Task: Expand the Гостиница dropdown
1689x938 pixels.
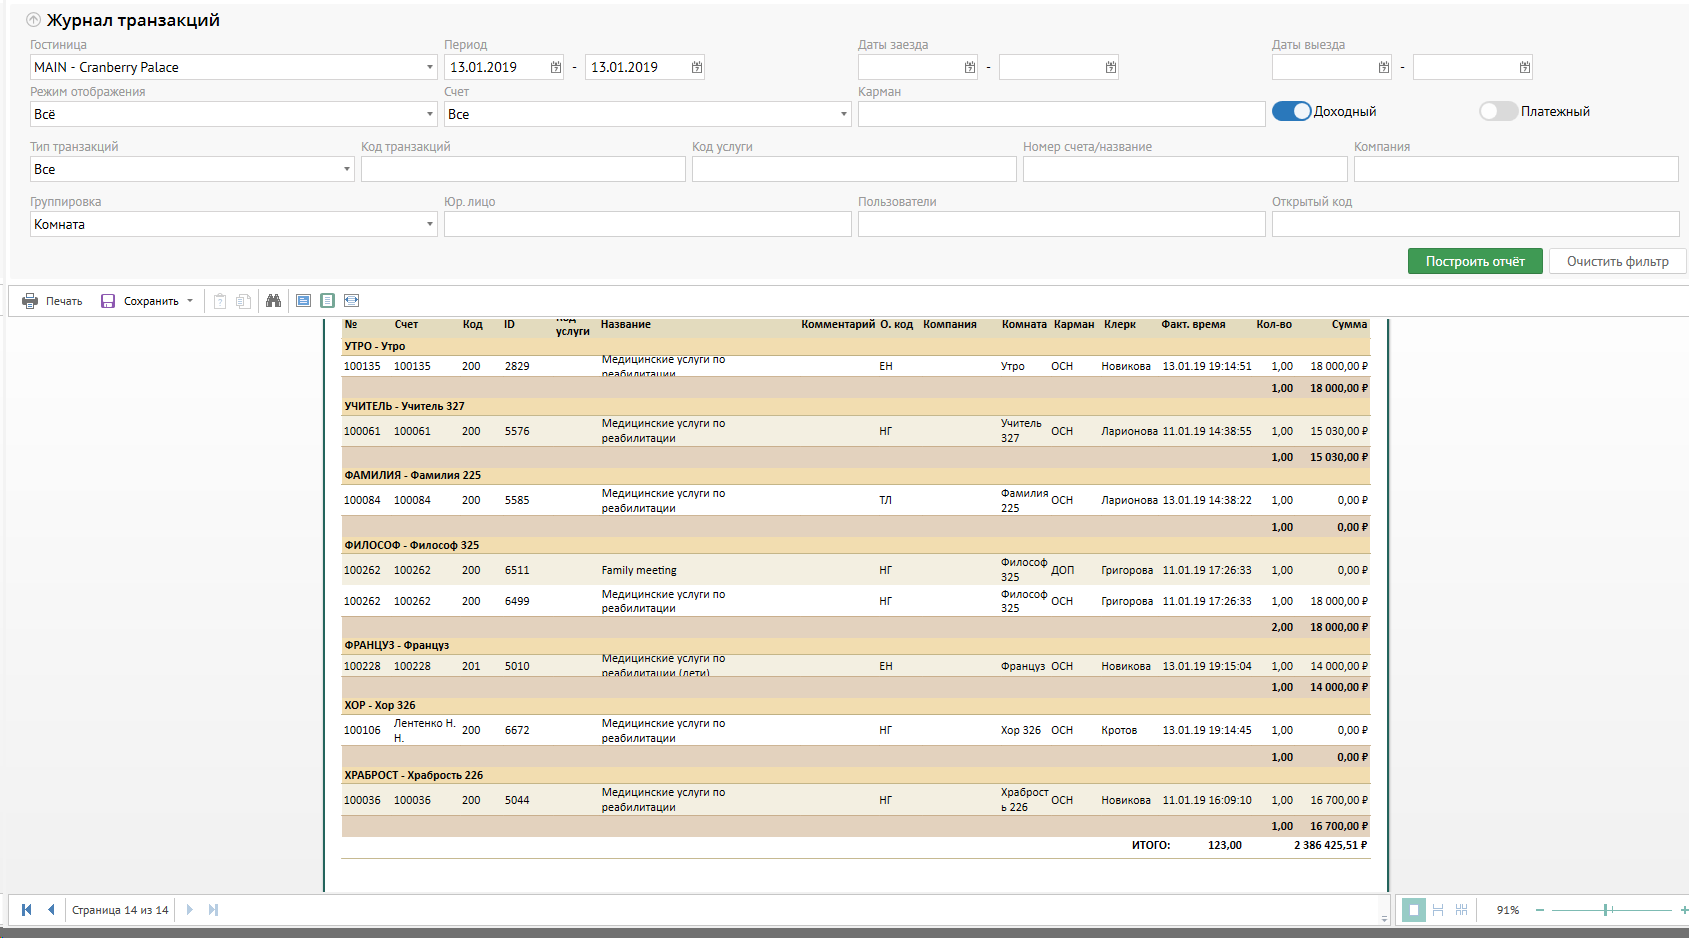Action: (x=430, y=67)
